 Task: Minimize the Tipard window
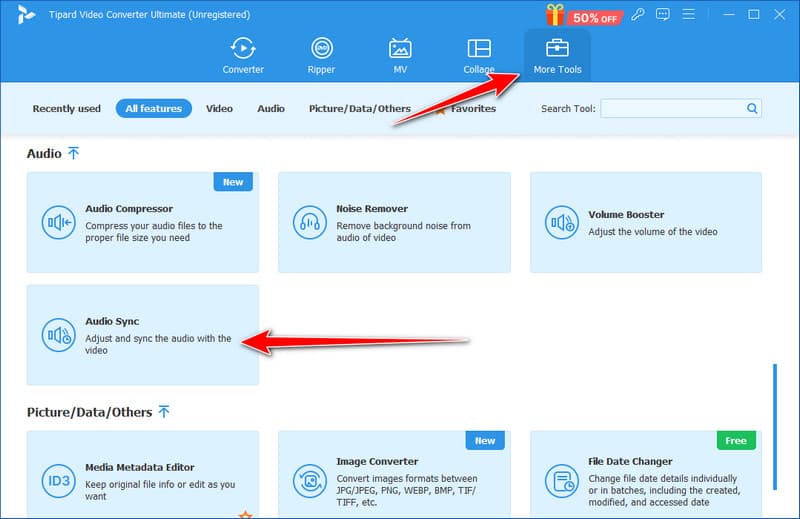click(729, 14)
